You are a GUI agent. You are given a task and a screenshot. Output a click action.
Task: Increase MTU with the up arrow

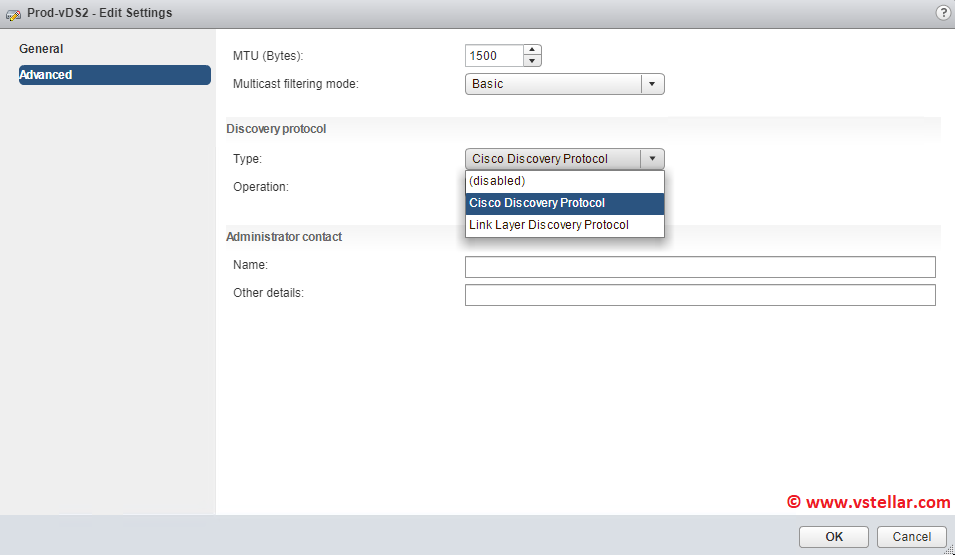point(533,50)
